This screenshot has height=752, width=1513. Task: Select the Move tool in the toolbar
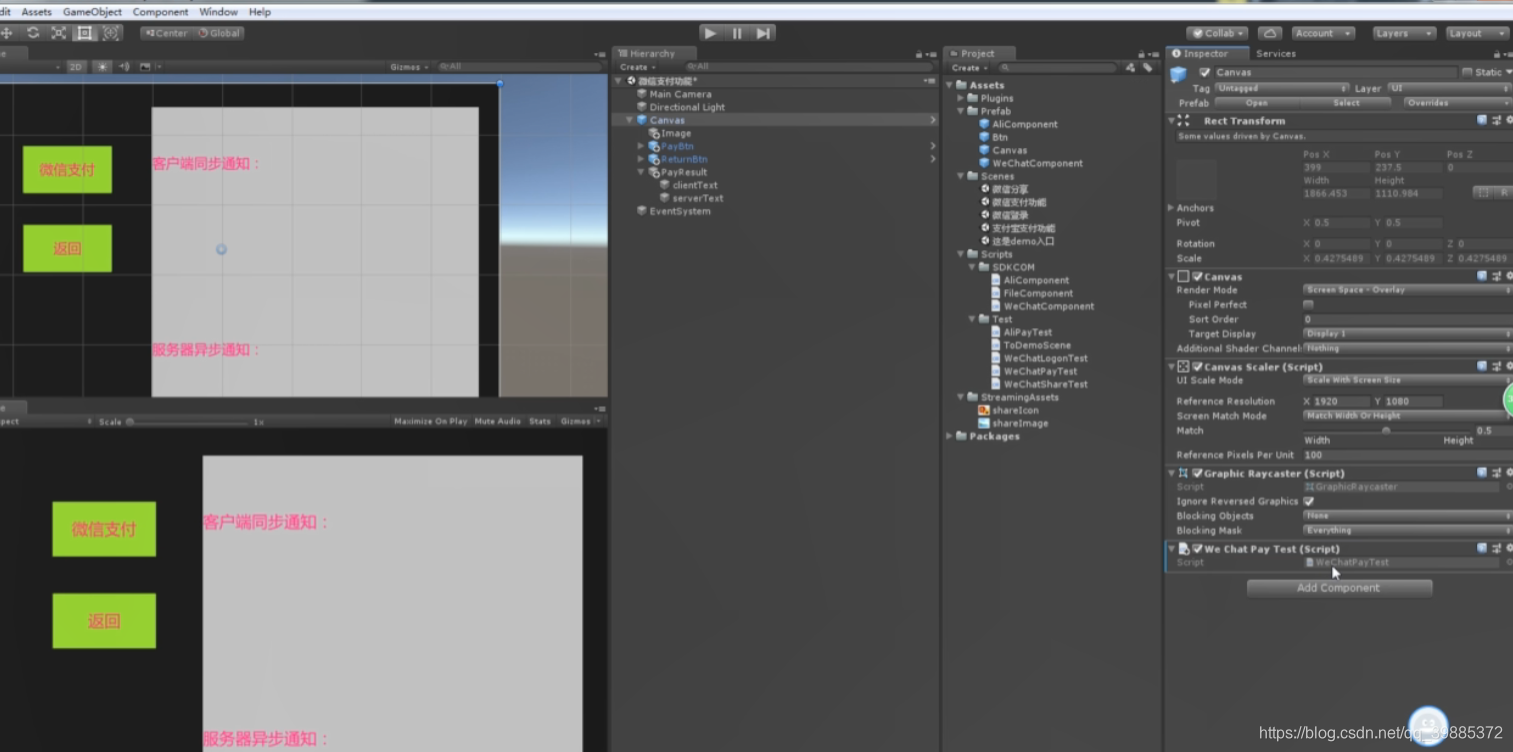coord(7,33)
